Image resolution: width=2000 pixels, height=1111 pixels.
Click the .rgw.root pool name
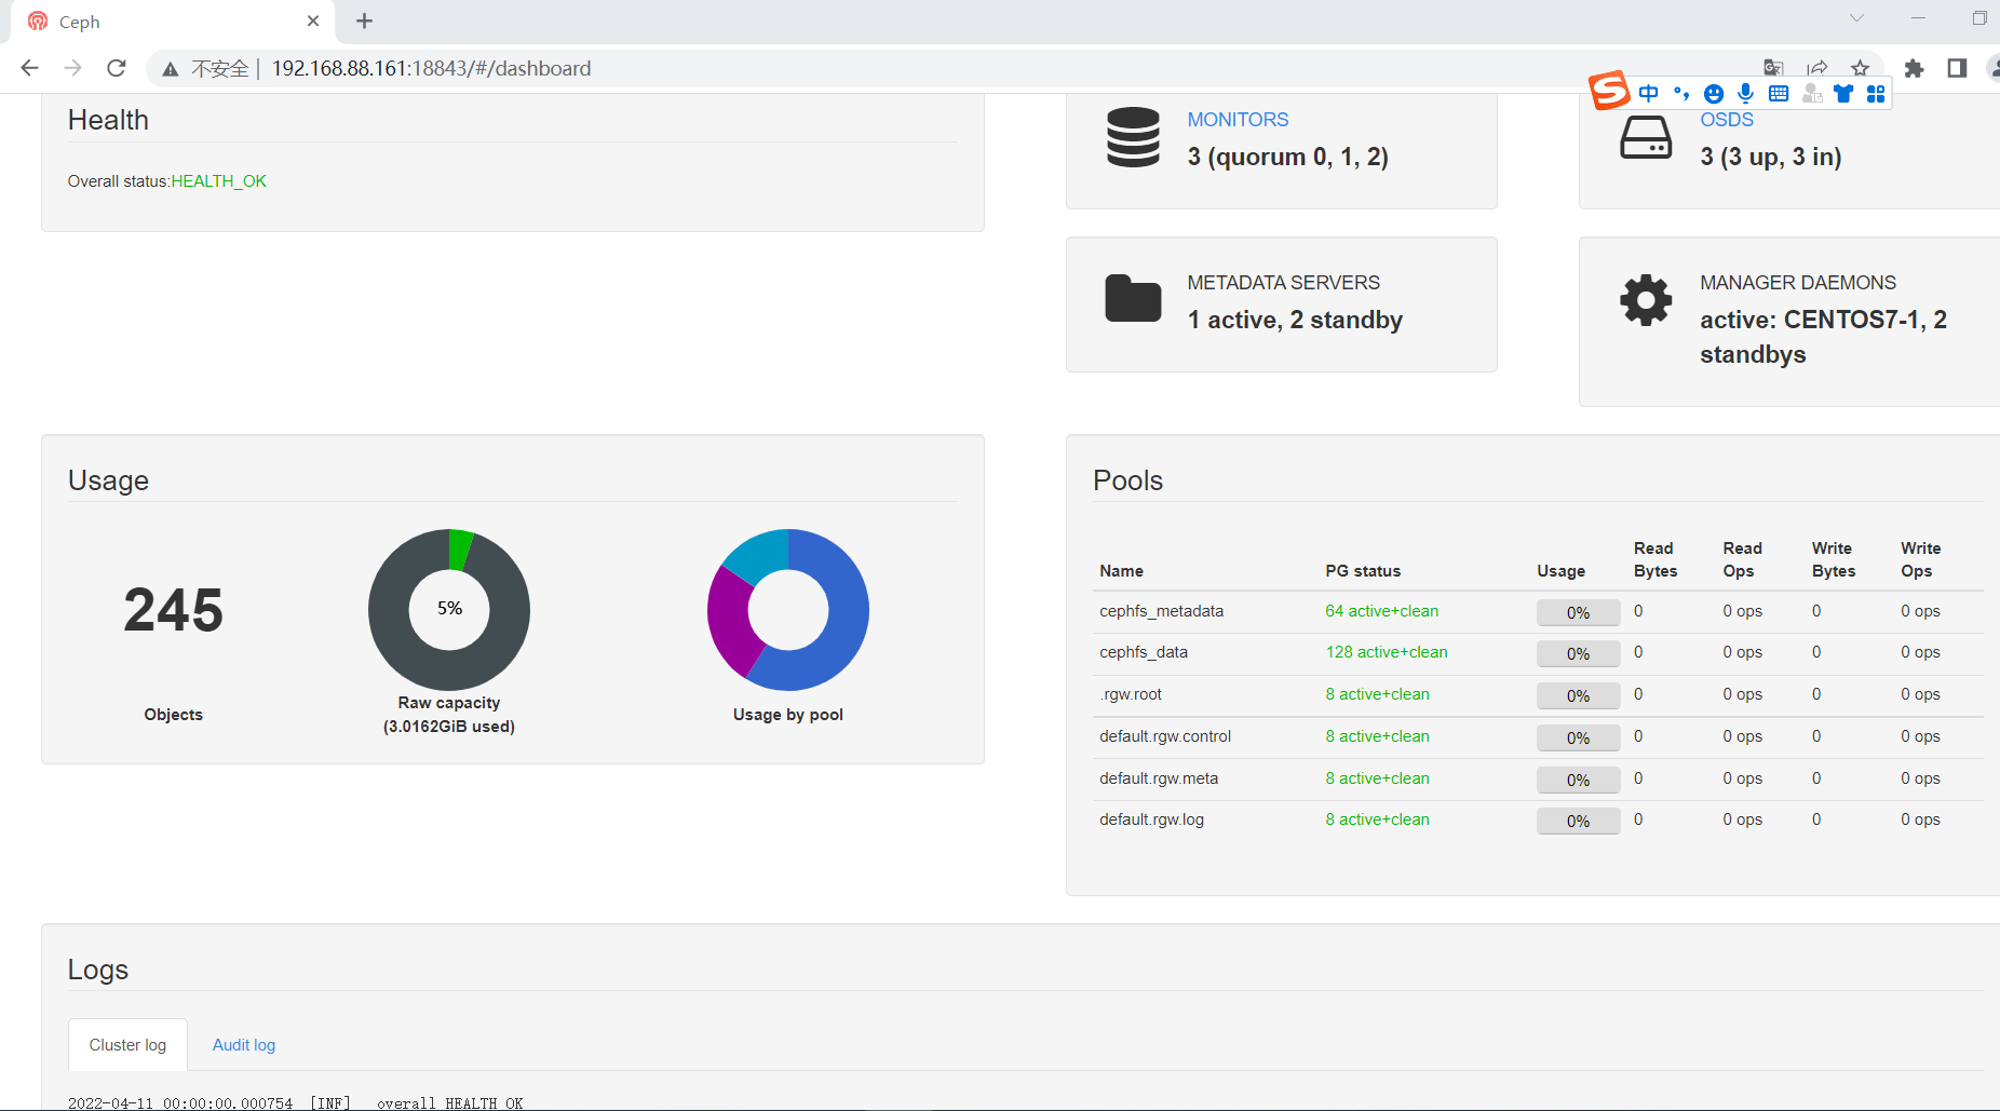click(1130, 694)
